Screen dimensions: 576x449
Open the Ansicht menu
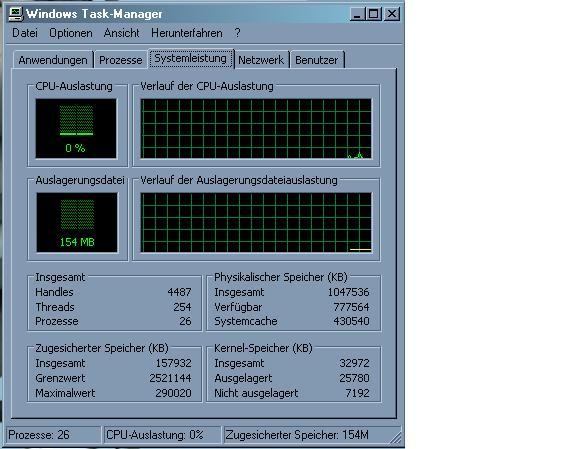[x=121, y=33]
